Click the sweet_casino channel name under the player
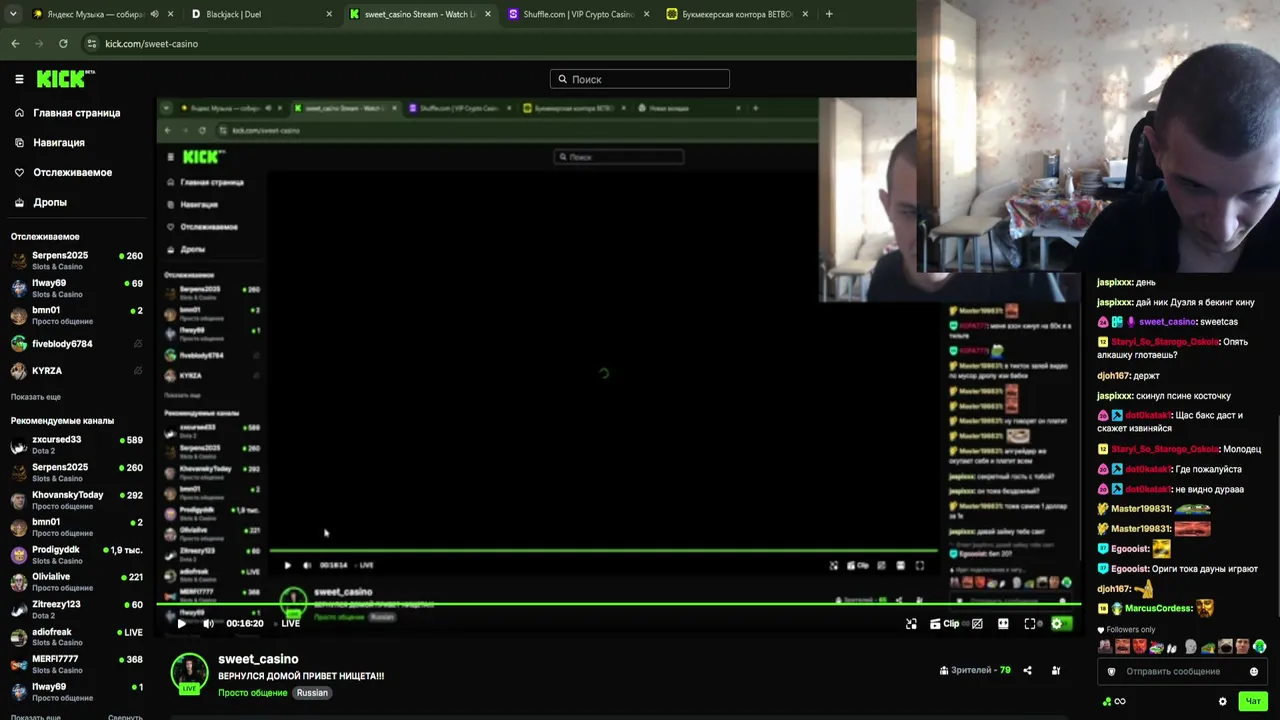This screenshot has width=1280, height=720. point(258,660)
